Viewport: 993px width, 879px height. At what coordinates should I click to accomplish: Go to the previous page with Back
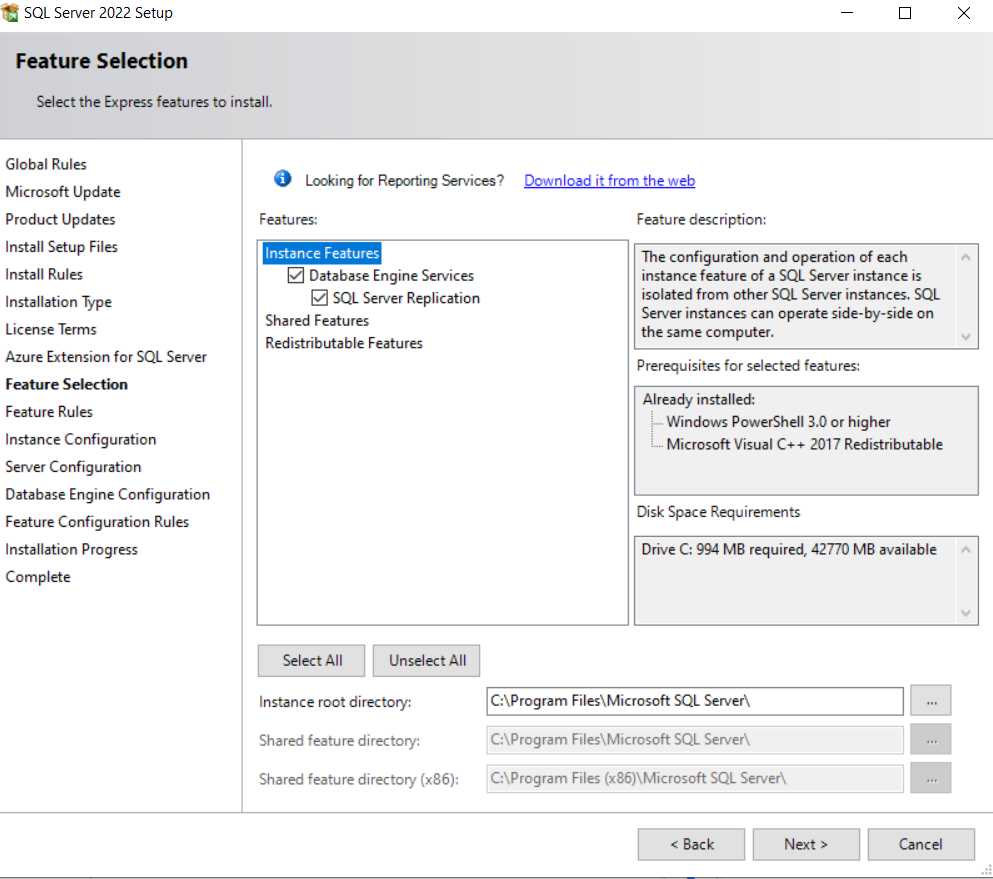(692, 844)
